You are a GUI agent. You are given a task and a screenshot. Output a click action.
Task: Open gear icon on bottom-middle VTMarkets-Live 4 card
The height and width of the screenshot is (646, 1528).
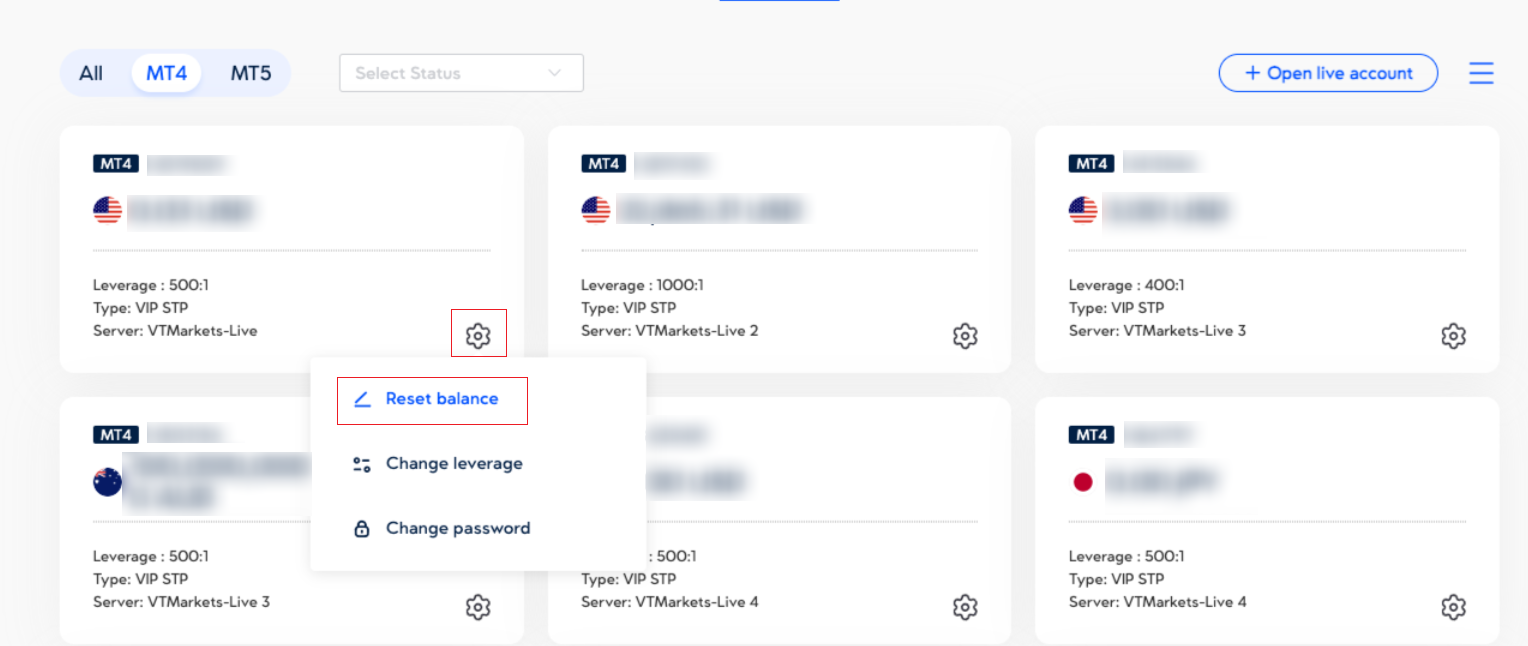965,607
